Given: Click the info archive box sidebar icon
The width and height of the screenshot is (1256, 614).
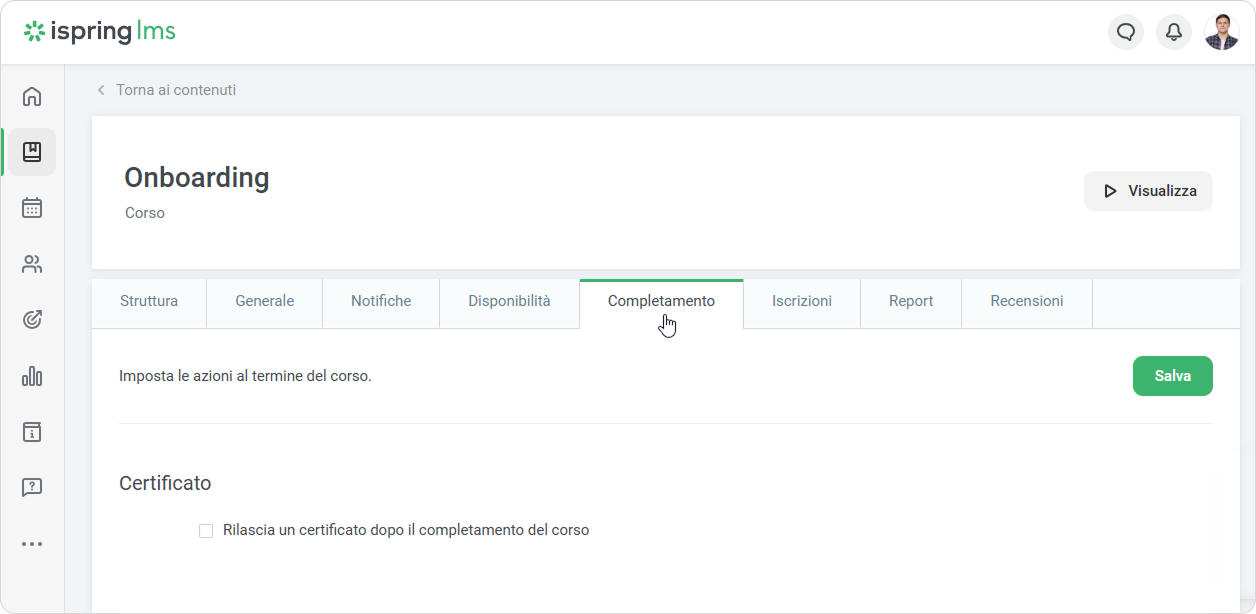Looking at the screenshot, I should (32, 432).
